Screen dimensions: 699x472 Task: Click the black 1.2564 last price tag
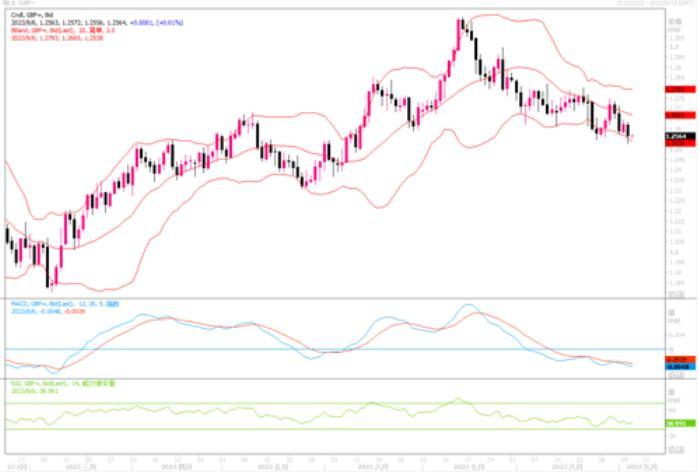[680, 136]
